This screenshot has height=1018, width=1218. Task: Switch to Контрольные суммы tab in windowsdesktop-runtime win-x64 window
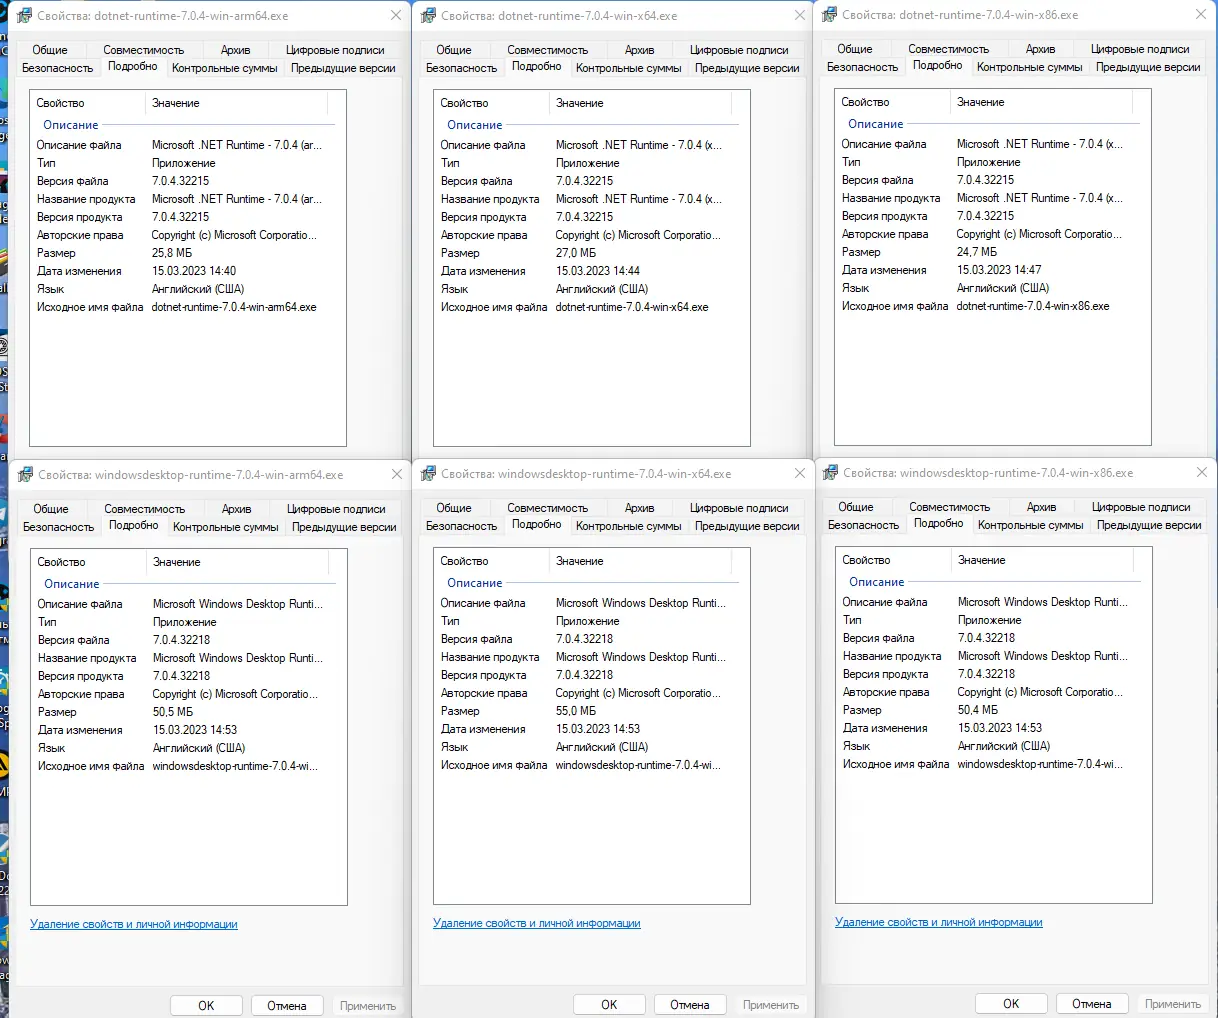coord(629,526)
